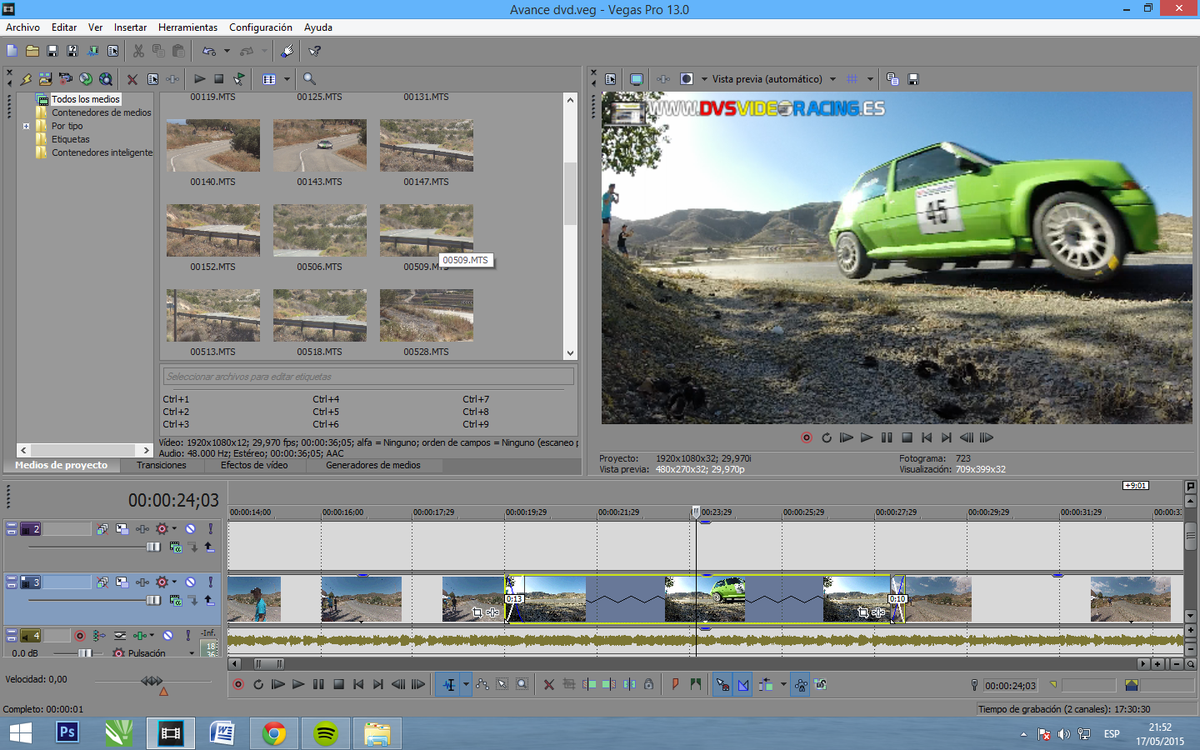The width and height of the screenshot is (1200, 750).
Task: Open the Archivo menu
Action: tap(23, 27)
